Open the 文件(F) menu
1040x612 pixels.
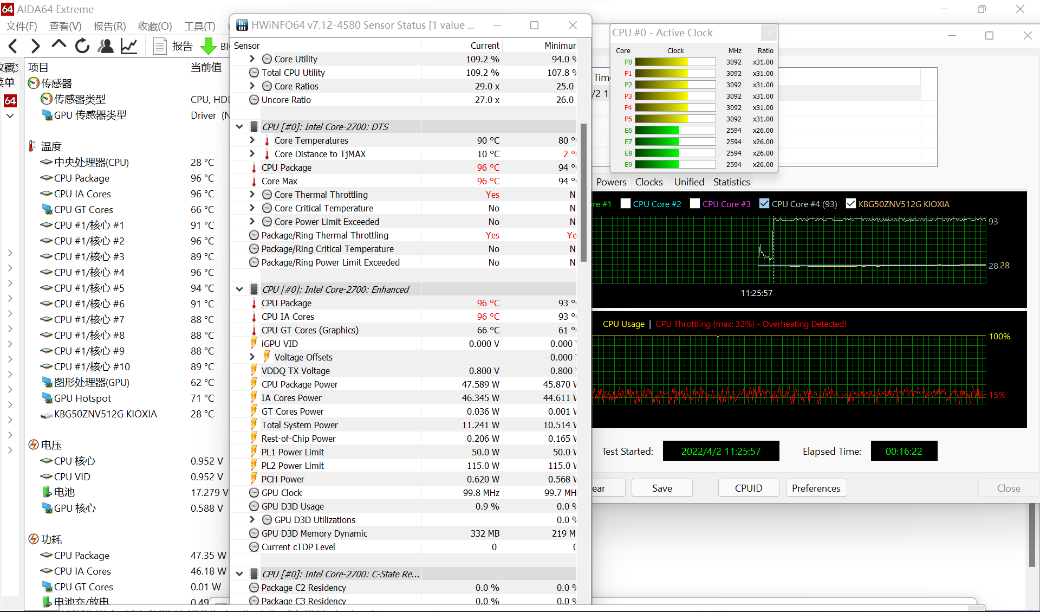pyautogui.click(x=22, y=26)
